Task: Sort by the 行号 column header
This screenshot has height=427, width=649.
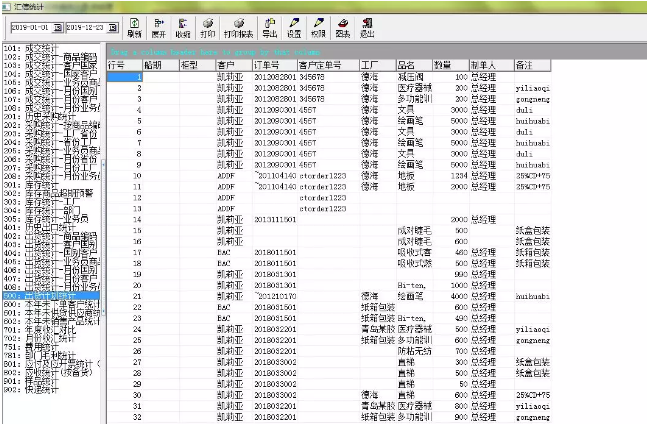Action: tap(125, 65)
